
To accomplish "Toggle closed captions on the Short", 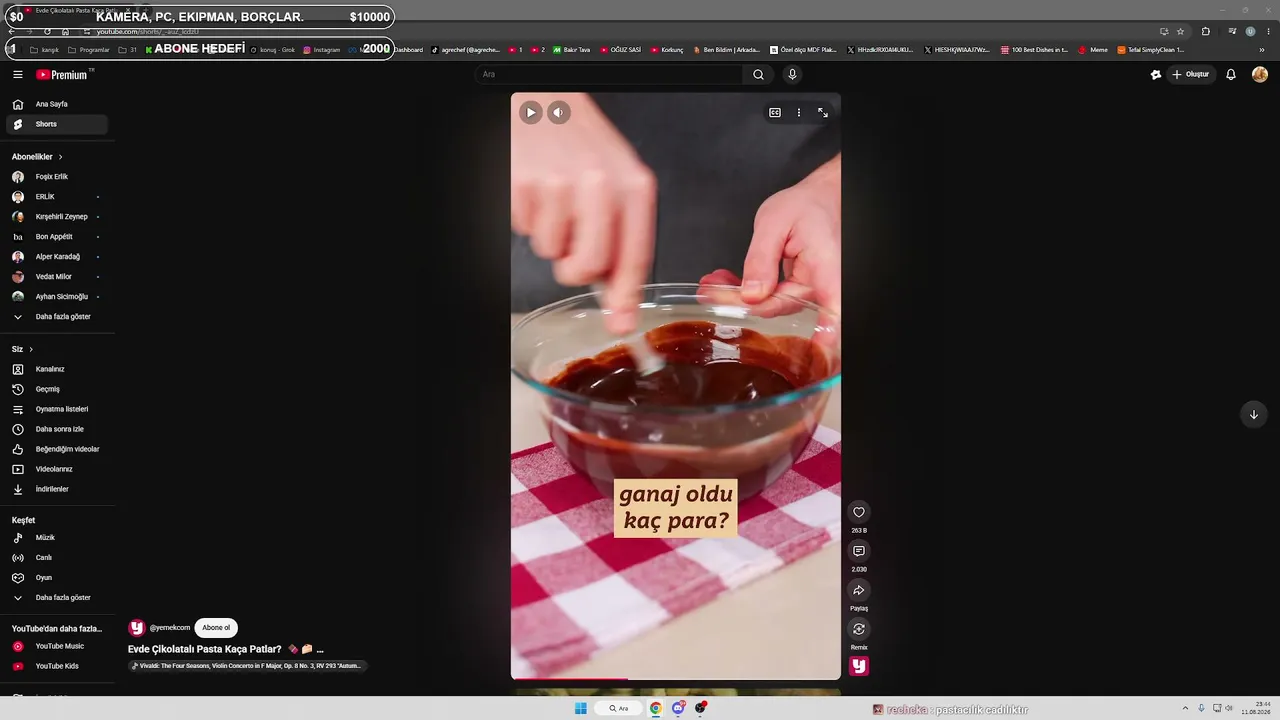I will 775,113.
